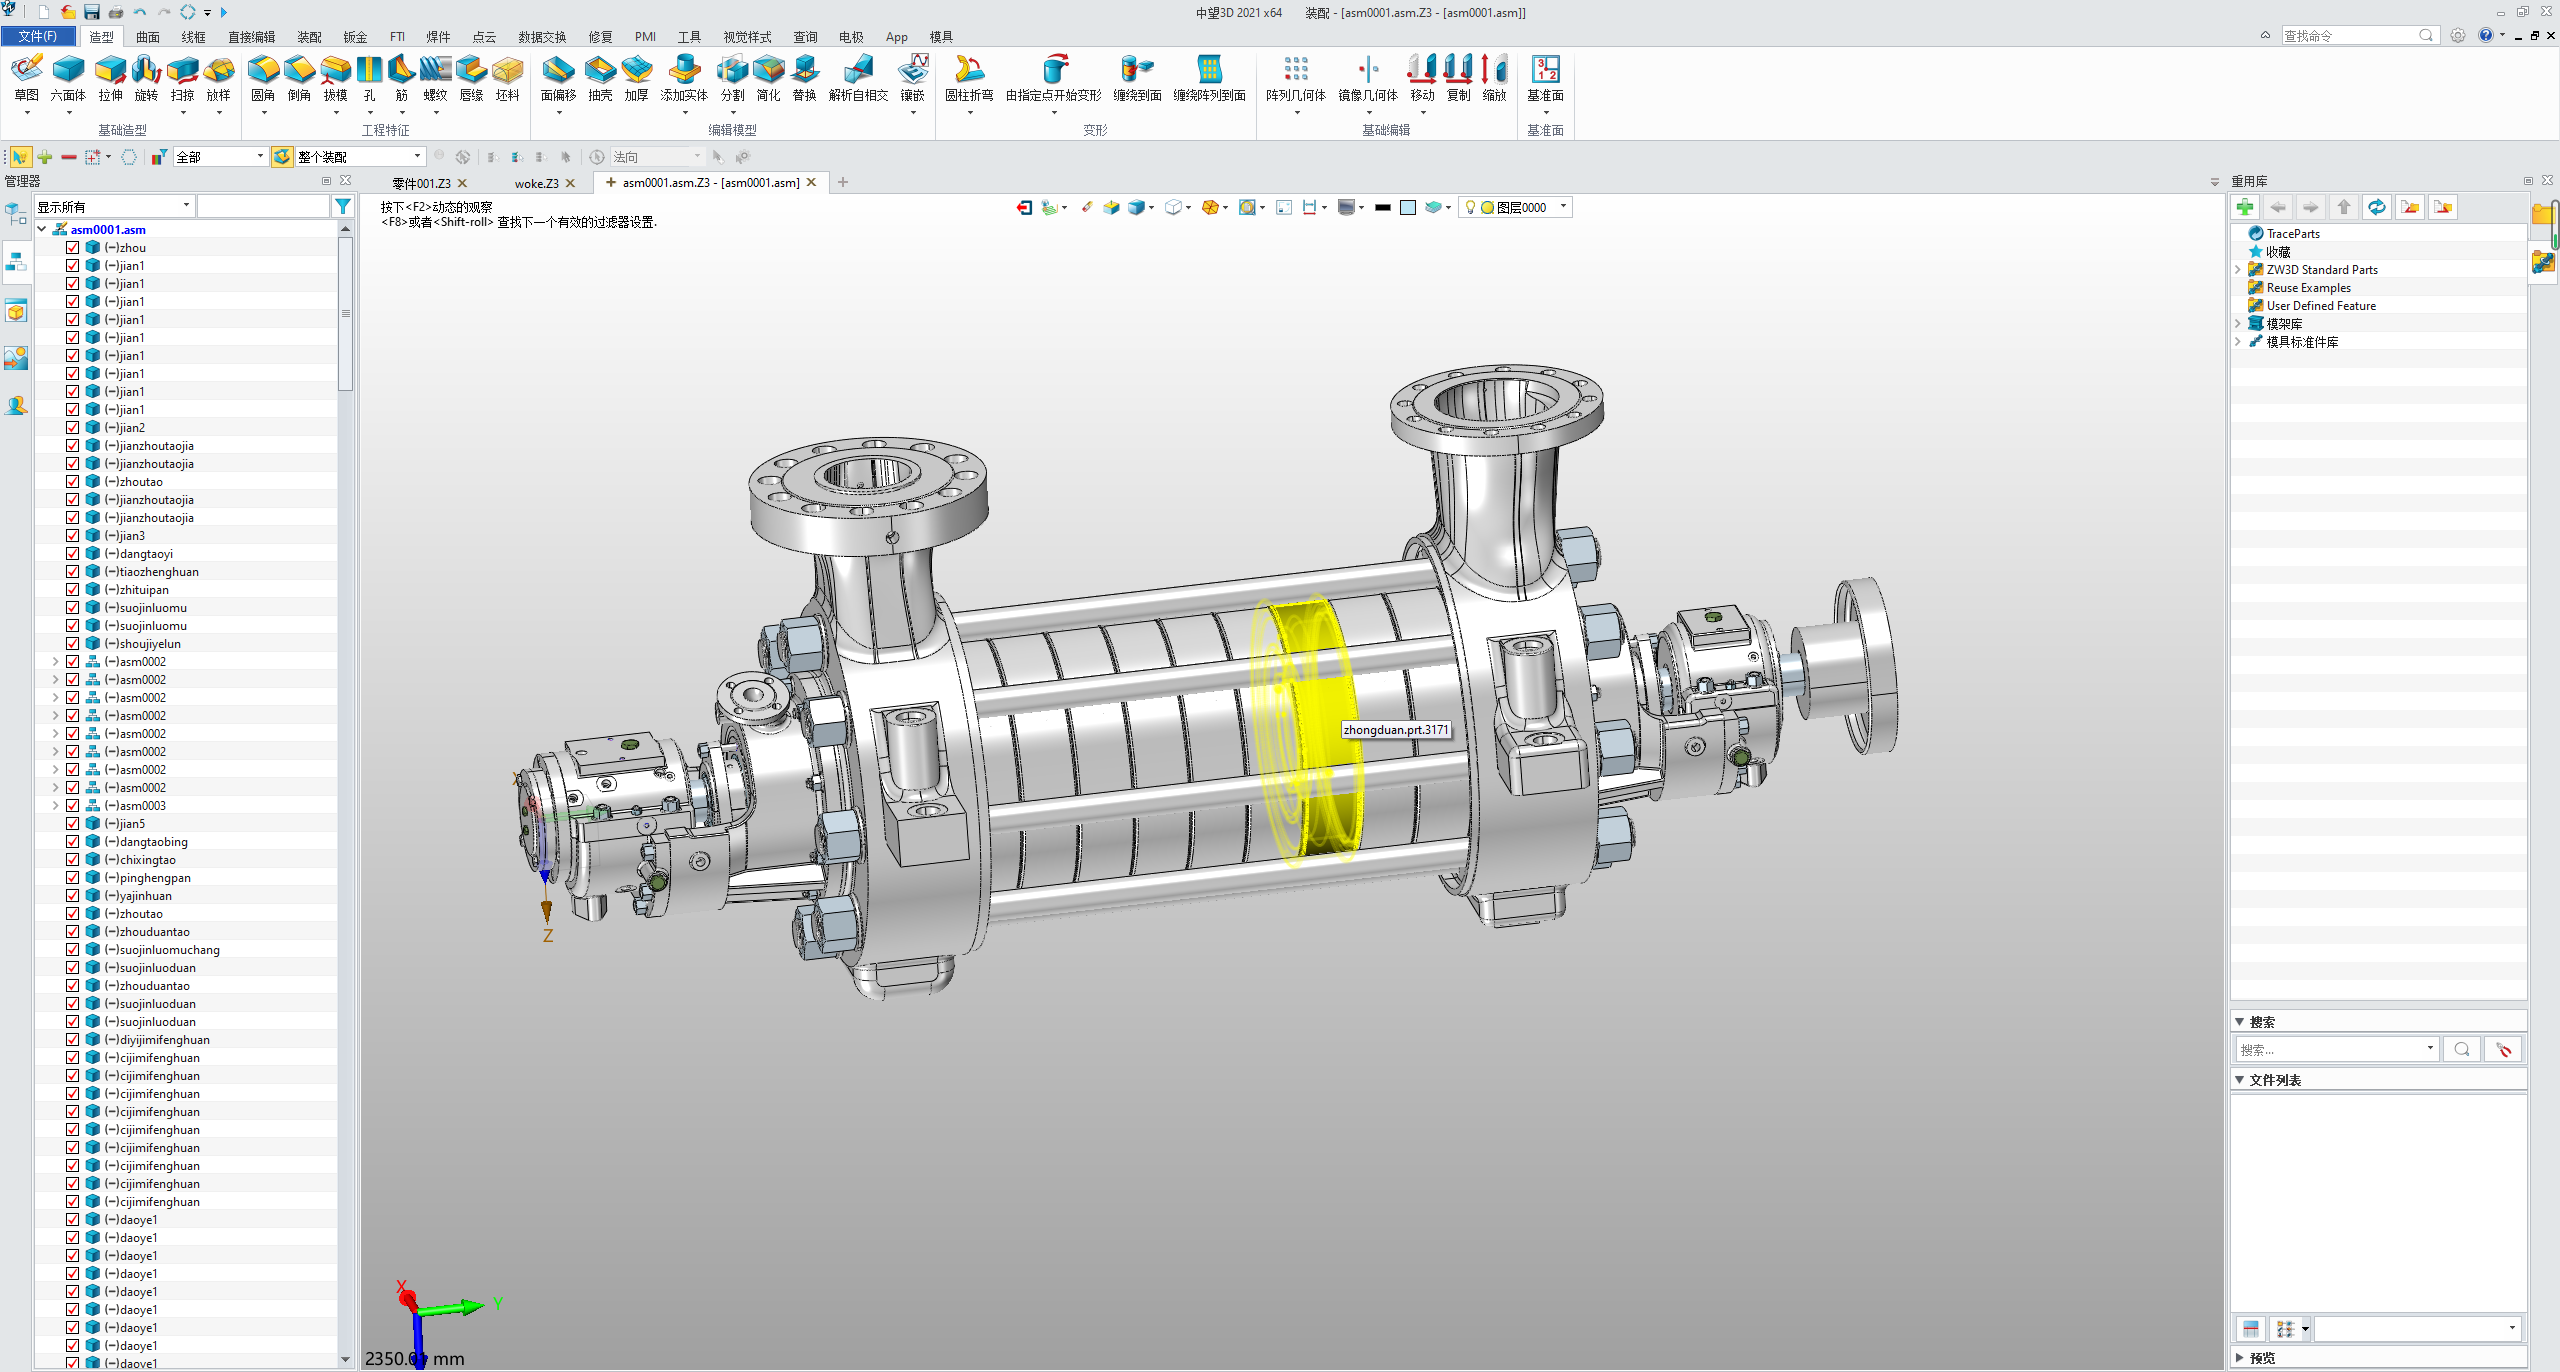
Task: Click the refresh icon in reuse library
Action: tap(2376, 207)
